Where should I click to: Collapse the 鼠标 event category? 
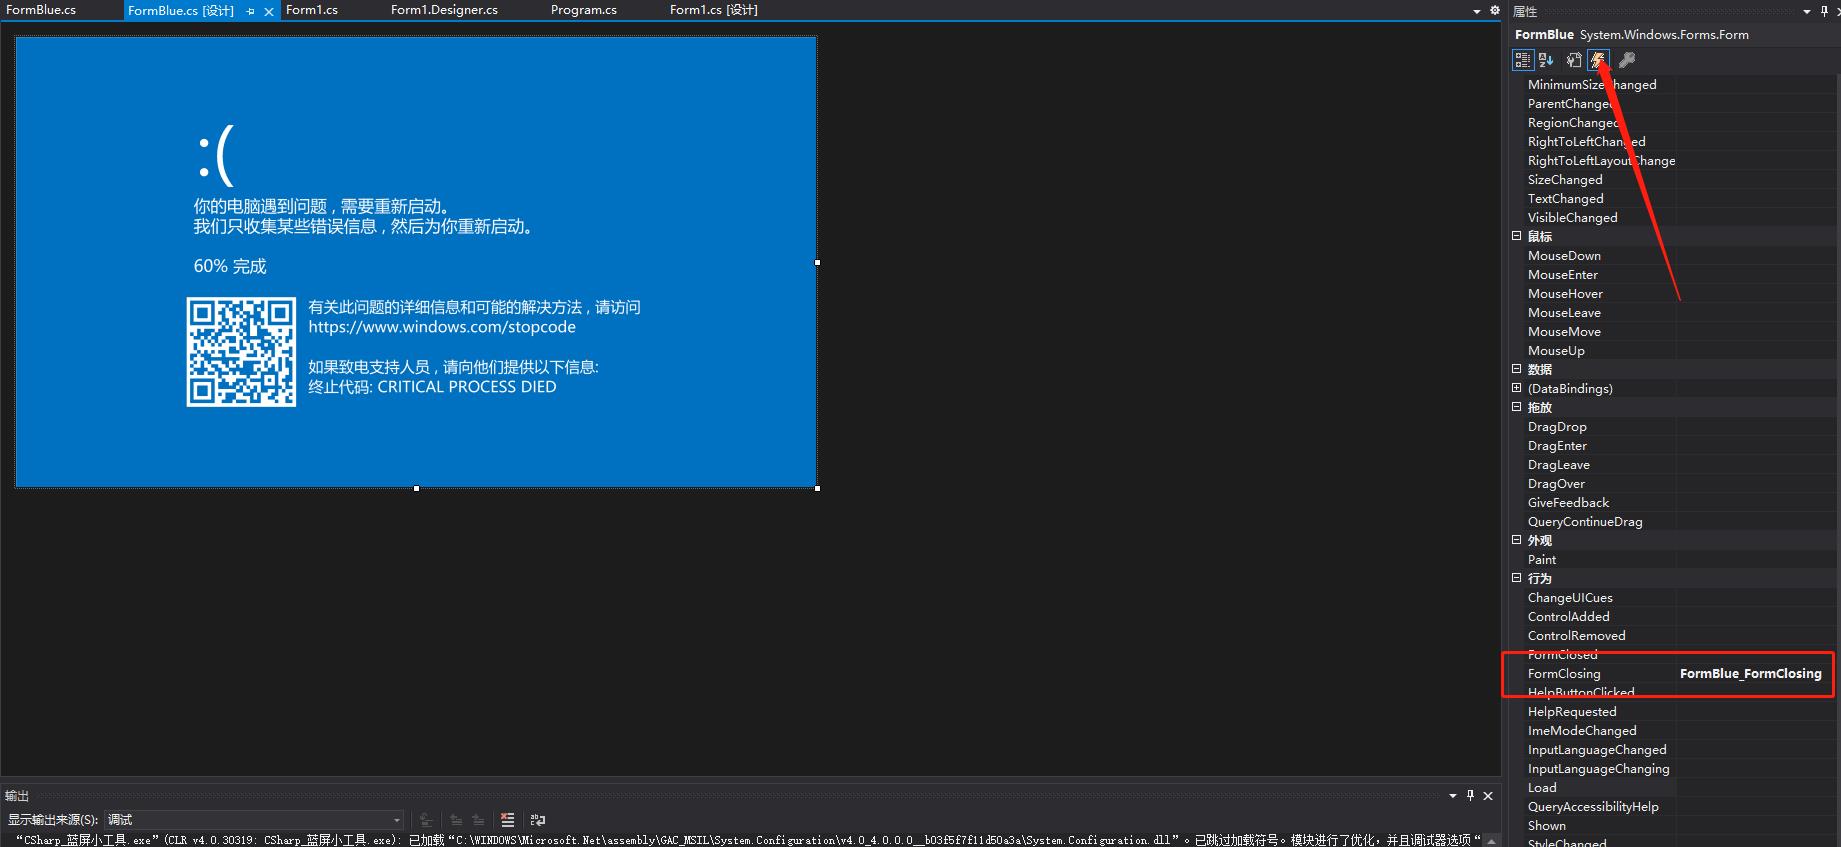[1516, 236]
